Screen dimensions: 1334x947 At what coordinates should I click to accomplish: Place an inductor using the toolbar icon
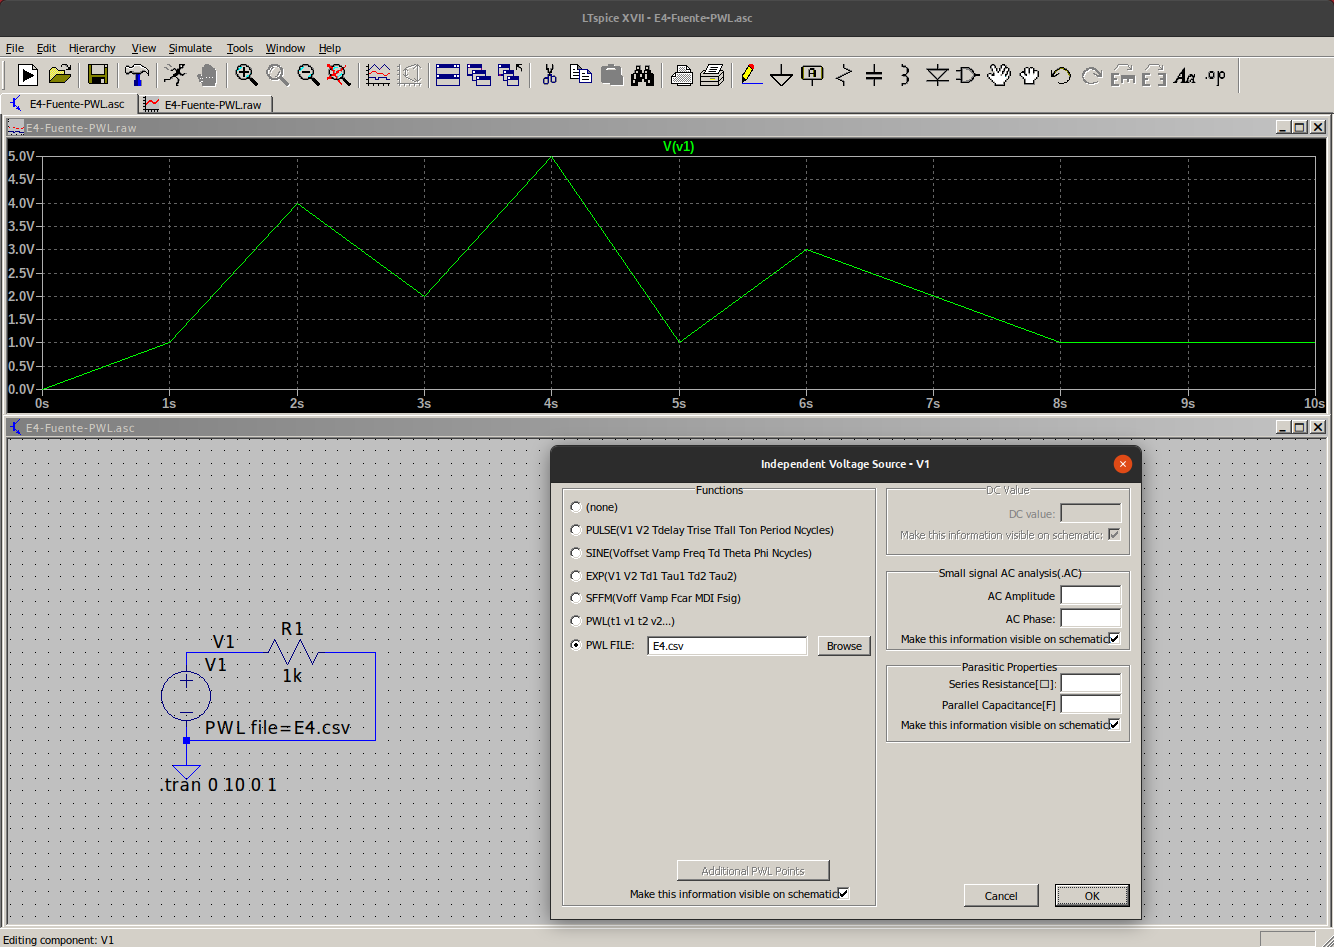(905, 75)
